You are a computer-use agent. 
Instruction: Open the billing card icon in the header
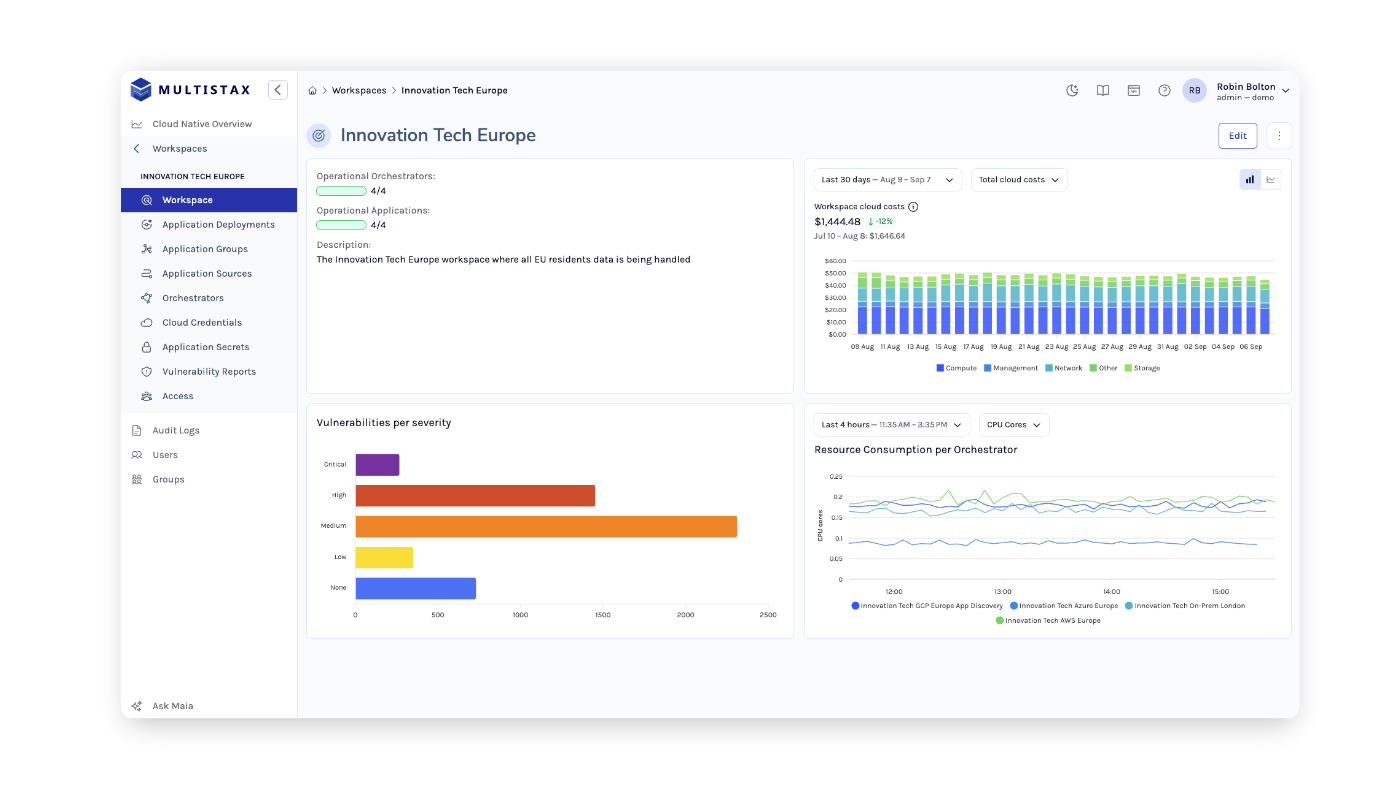coord(1133,90)
